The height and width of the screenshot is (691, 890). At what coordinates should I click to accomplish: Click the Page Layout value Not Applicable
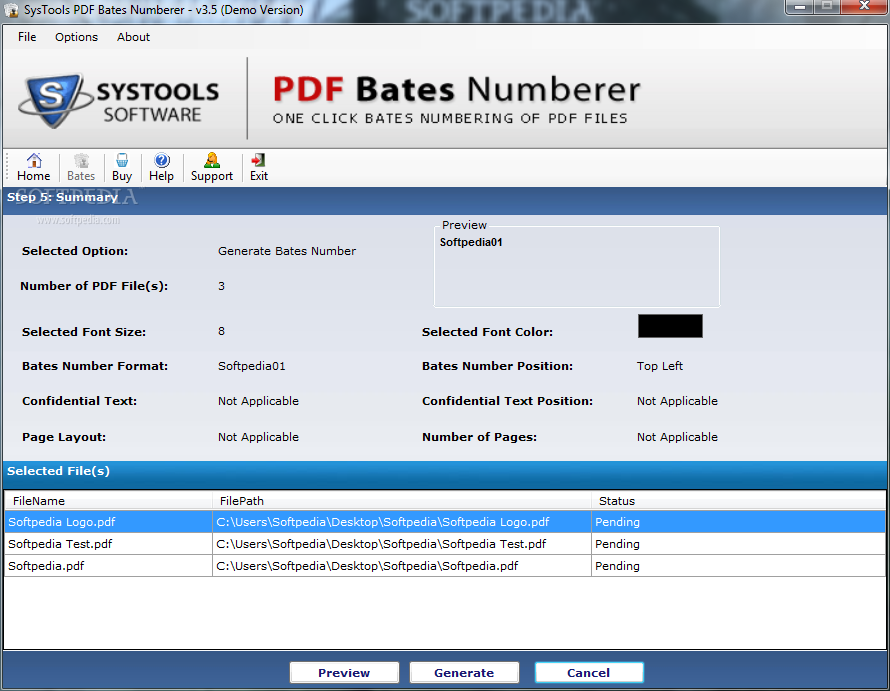tap(258, 437)
